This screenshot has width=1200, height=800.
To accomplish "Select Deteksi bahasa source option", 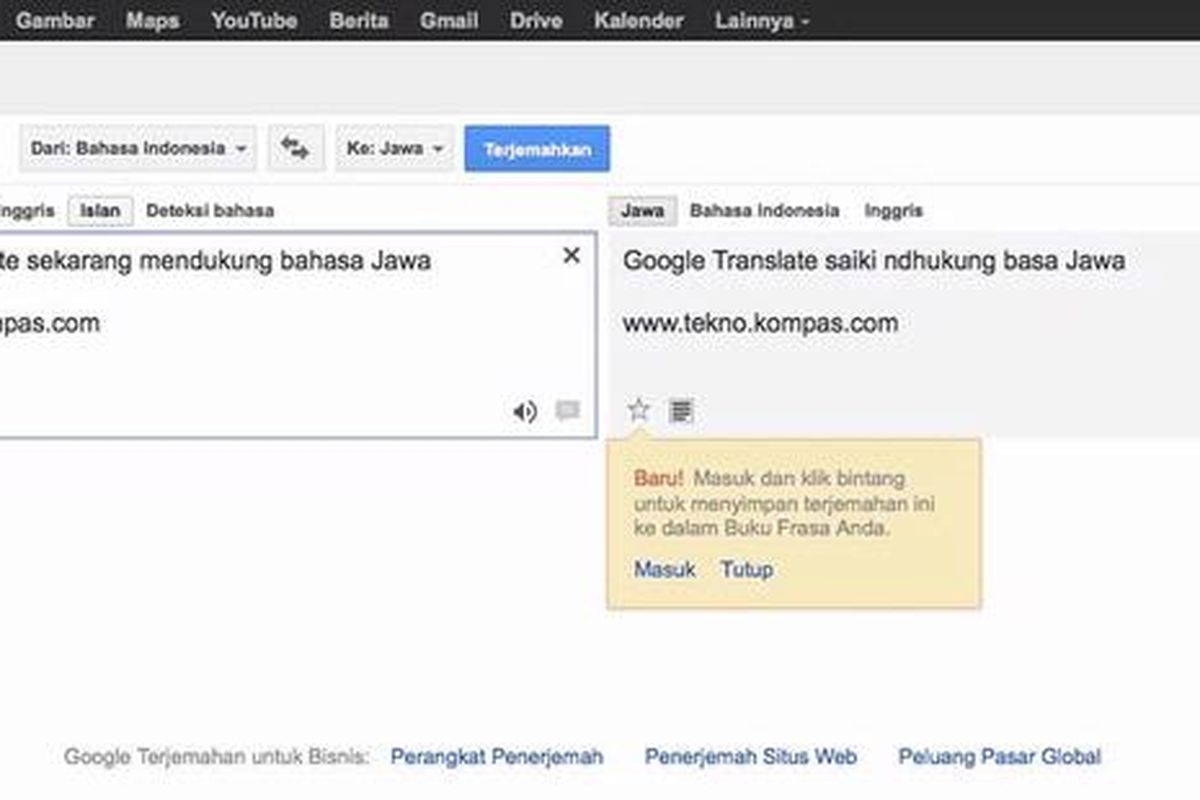I will tap(210, 211).
